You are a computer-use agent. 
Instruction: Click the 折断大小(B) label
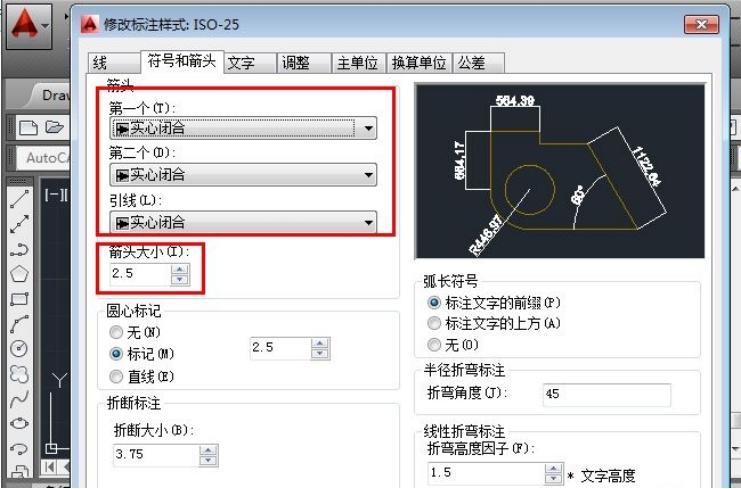click(154, 430)
